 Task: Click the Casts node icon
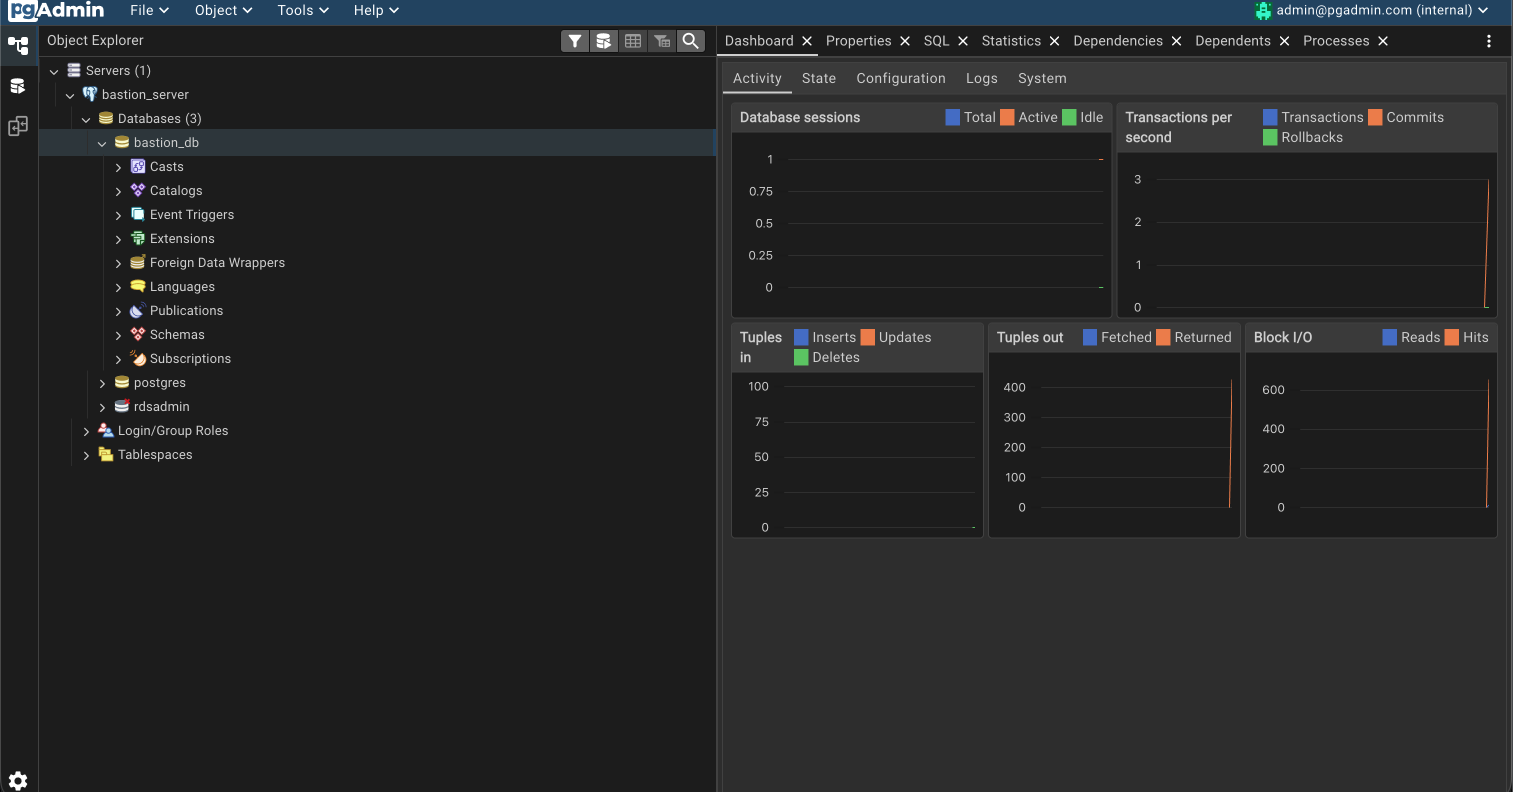click(138, 166)
